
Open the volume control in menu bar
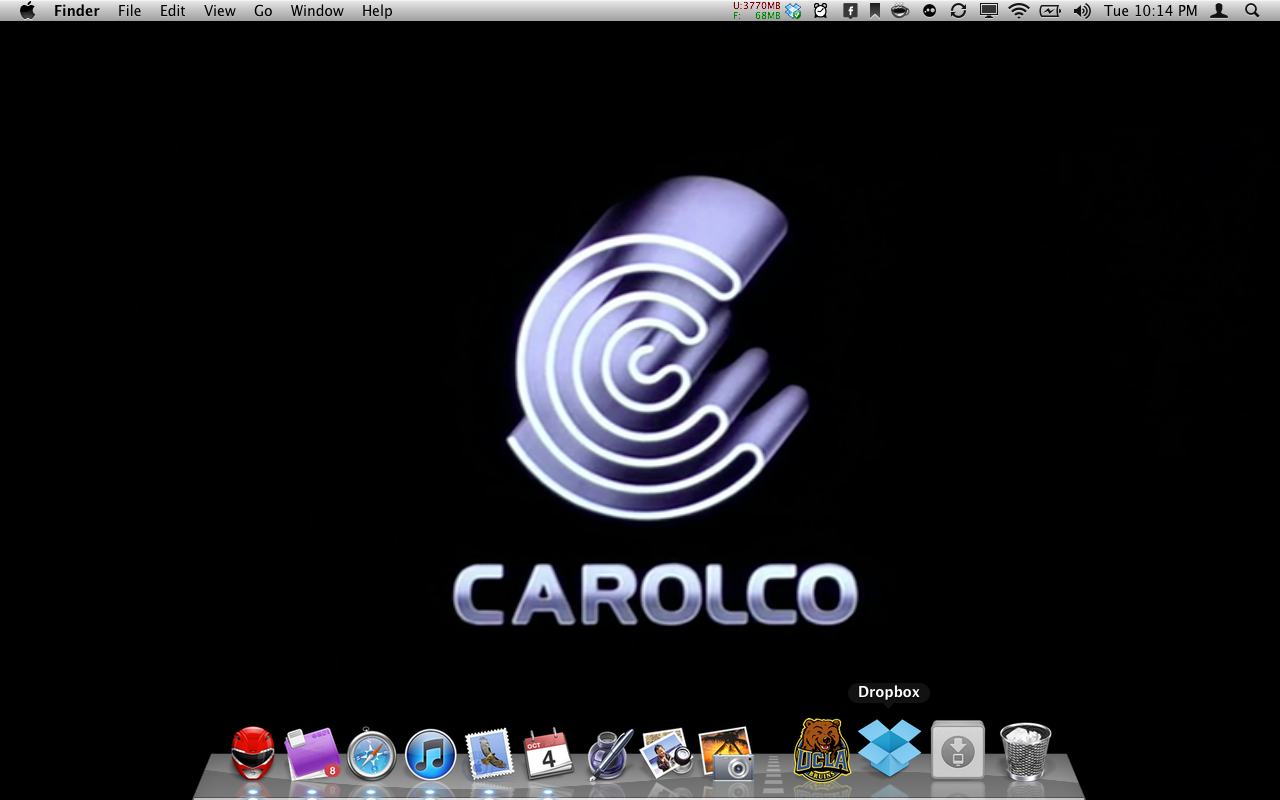click(x=1082, y=11)
